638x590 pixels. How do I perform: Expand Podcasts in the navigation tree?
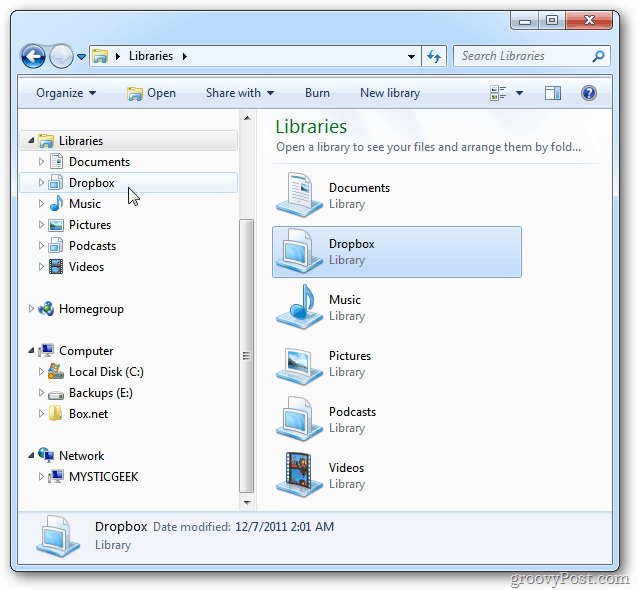point(41,245)
